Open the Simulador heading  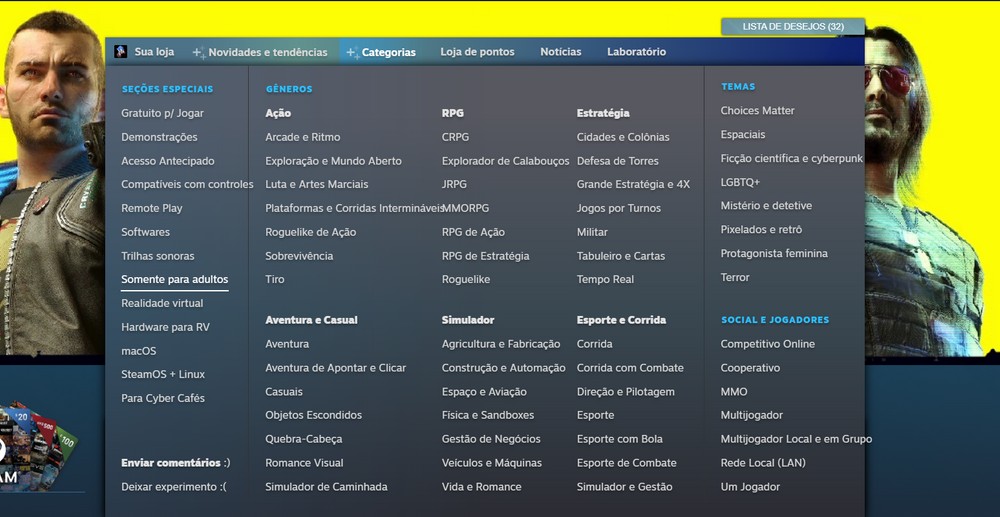[468, 320]
